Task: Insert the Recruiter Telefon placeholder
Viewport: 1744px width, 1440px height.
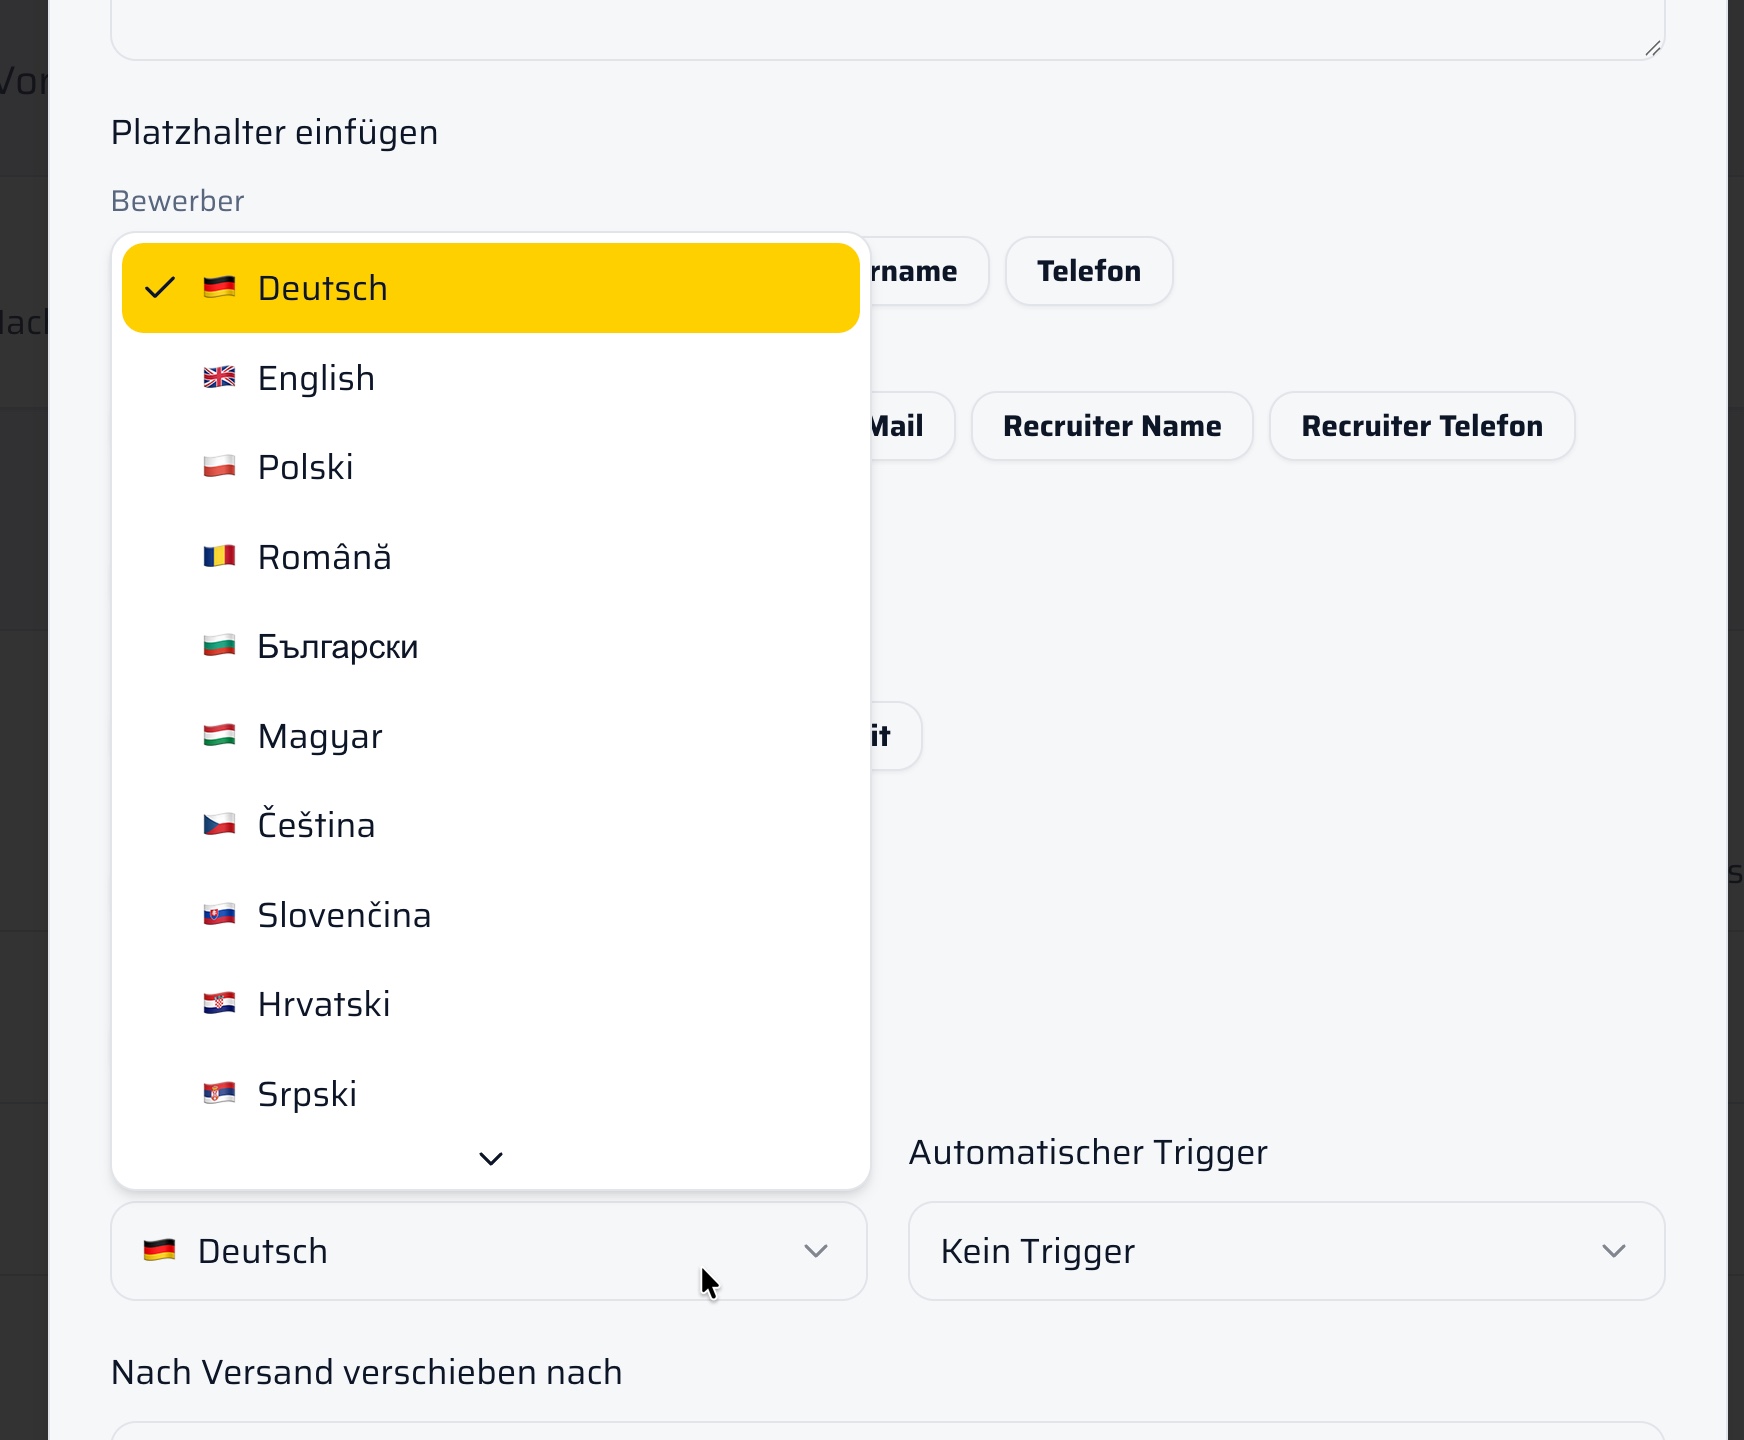Action: point(1422,426)
